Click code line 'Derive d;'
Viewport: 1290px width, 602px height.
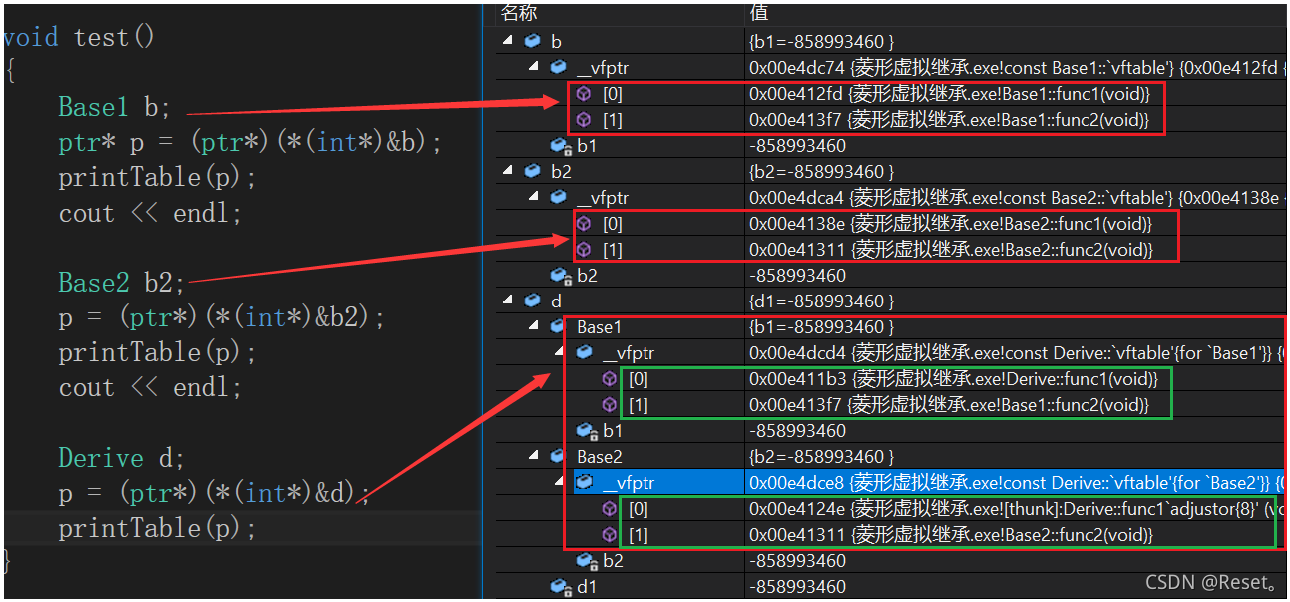tap(122, 458)
